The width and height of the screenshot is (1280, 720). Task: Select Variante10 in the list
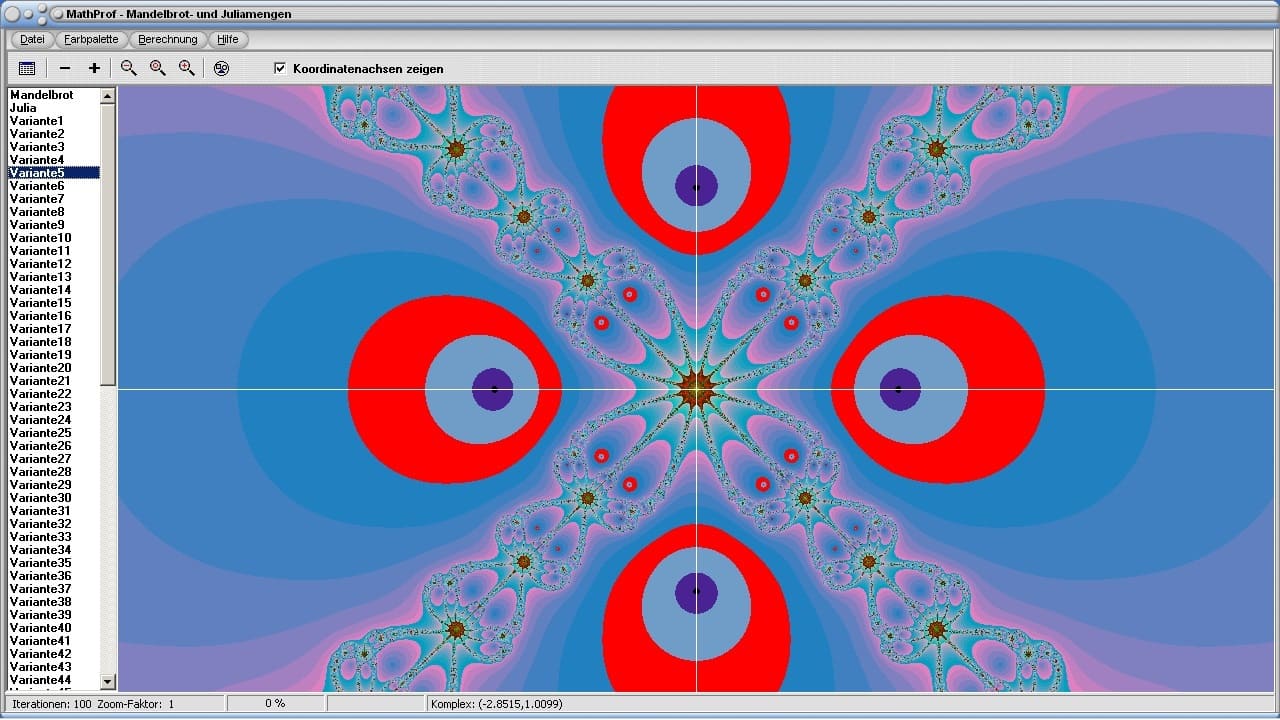point(40,238)
